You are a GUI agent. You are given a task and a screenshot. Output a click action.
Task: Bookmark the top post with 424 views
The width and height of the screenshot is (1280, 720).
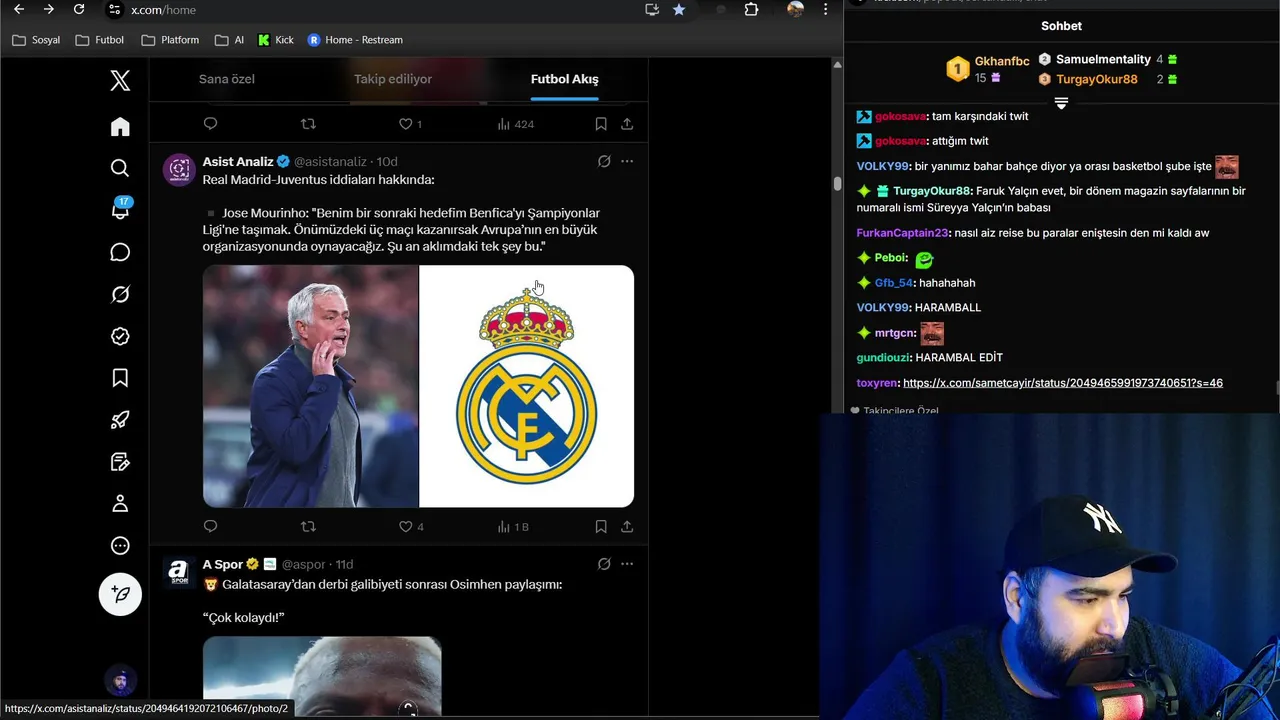[601, 124]
